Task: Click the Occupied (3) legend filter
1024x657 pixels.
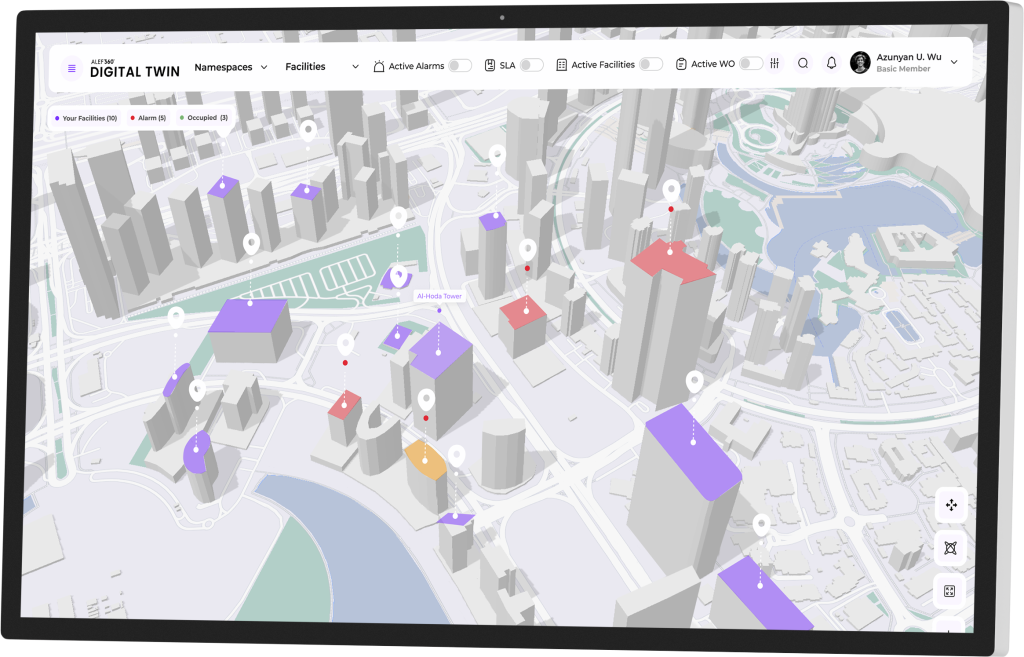Action: click(205, 118)
